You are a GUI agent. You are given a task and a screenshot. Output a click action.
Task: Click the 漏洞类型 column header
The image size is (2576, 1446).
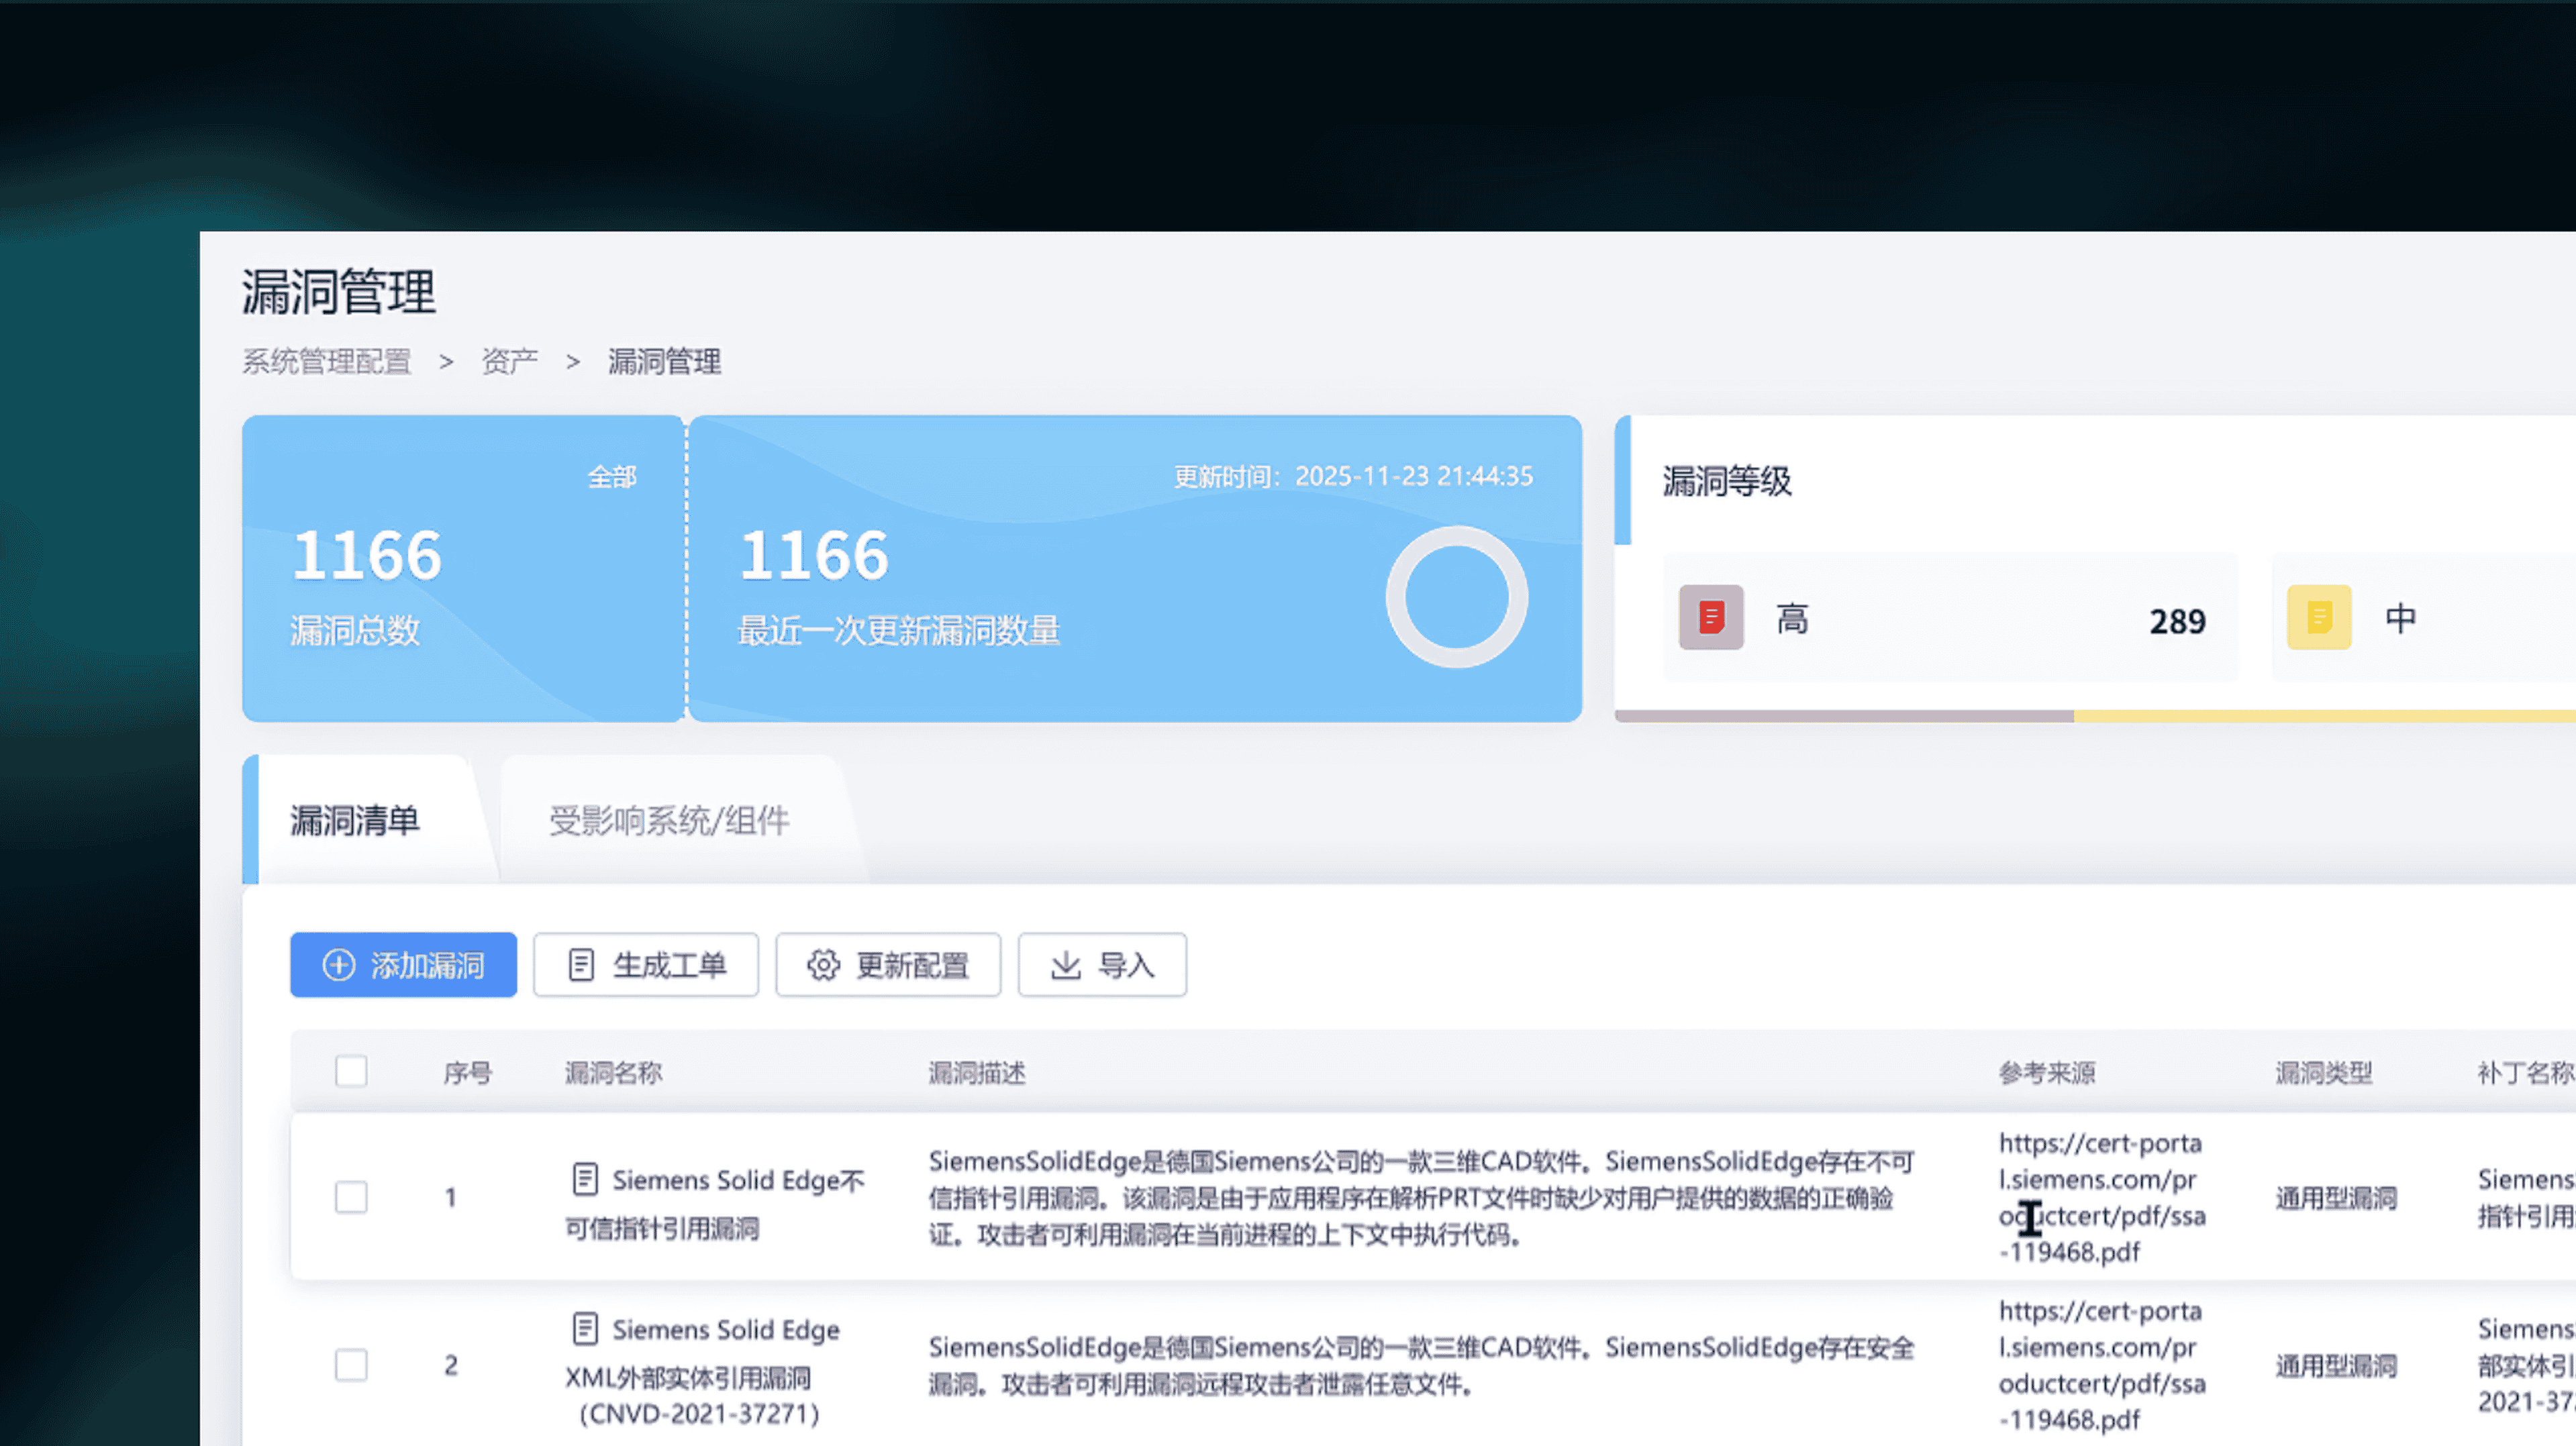tap(2324, 1073)
